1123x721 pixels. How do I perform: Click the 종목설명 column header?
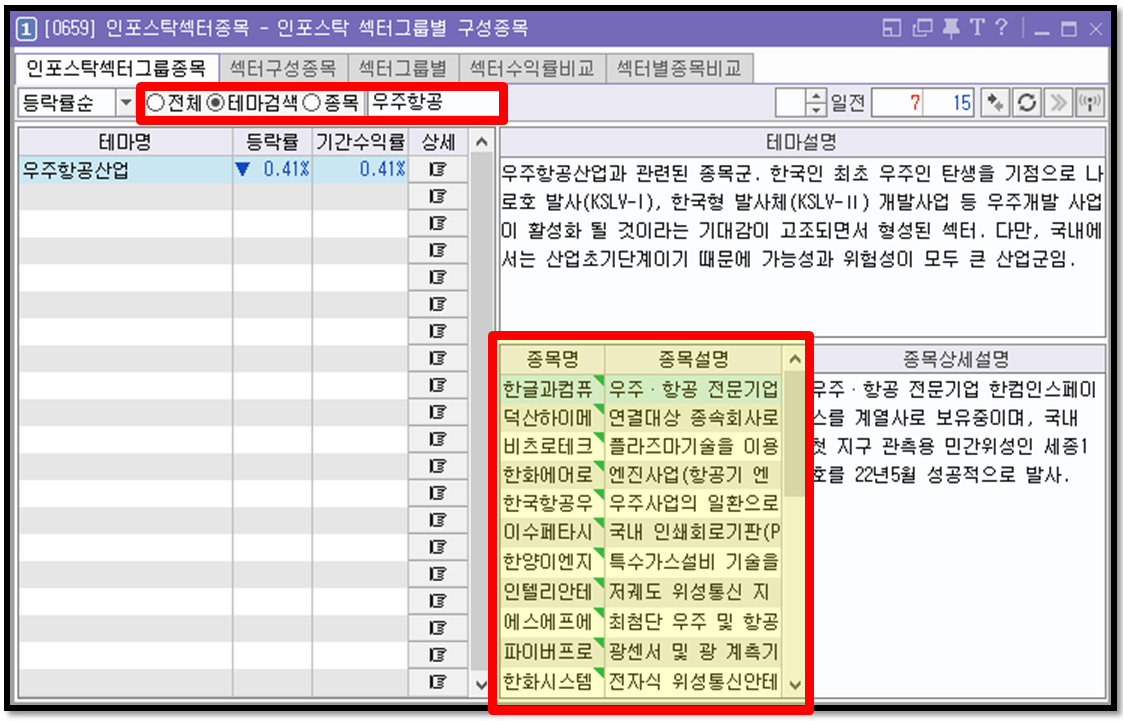pyautogui.click(x=693, y=359)
